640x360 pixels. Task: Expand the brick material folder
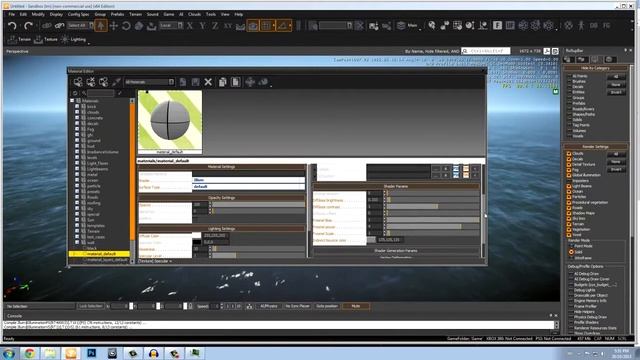coord(77,107)
